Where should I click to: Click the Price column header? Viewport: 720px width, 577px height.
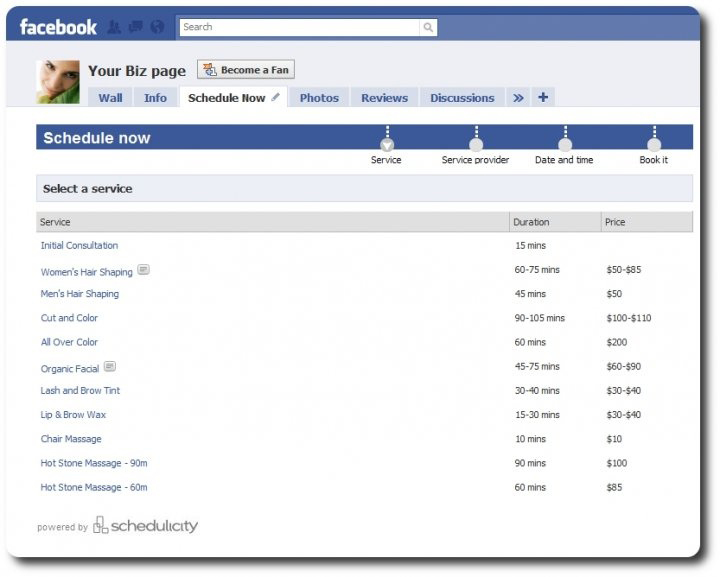[647, 222]
